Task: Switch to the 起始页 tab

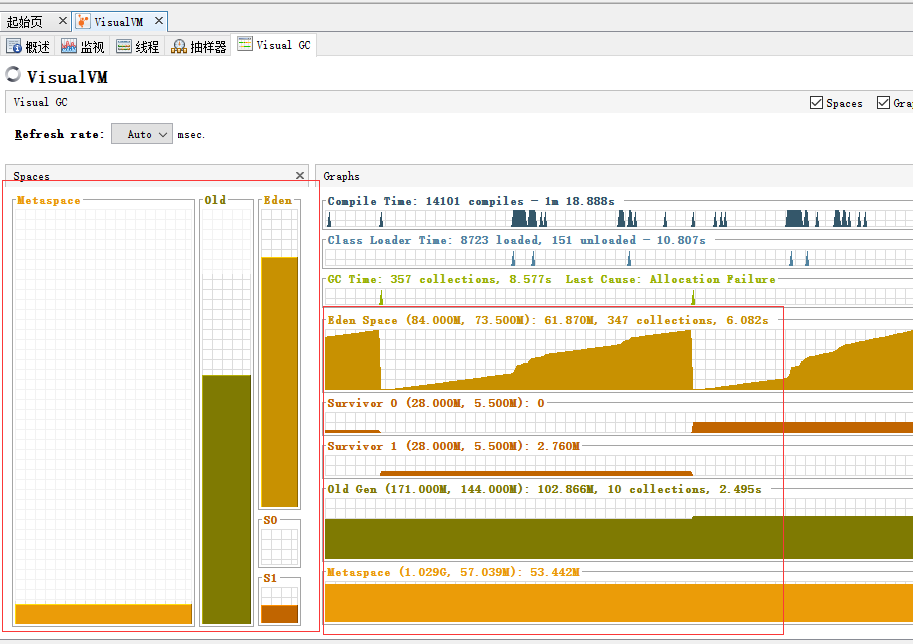Action: pyautogui.click(x=24, y=22)
